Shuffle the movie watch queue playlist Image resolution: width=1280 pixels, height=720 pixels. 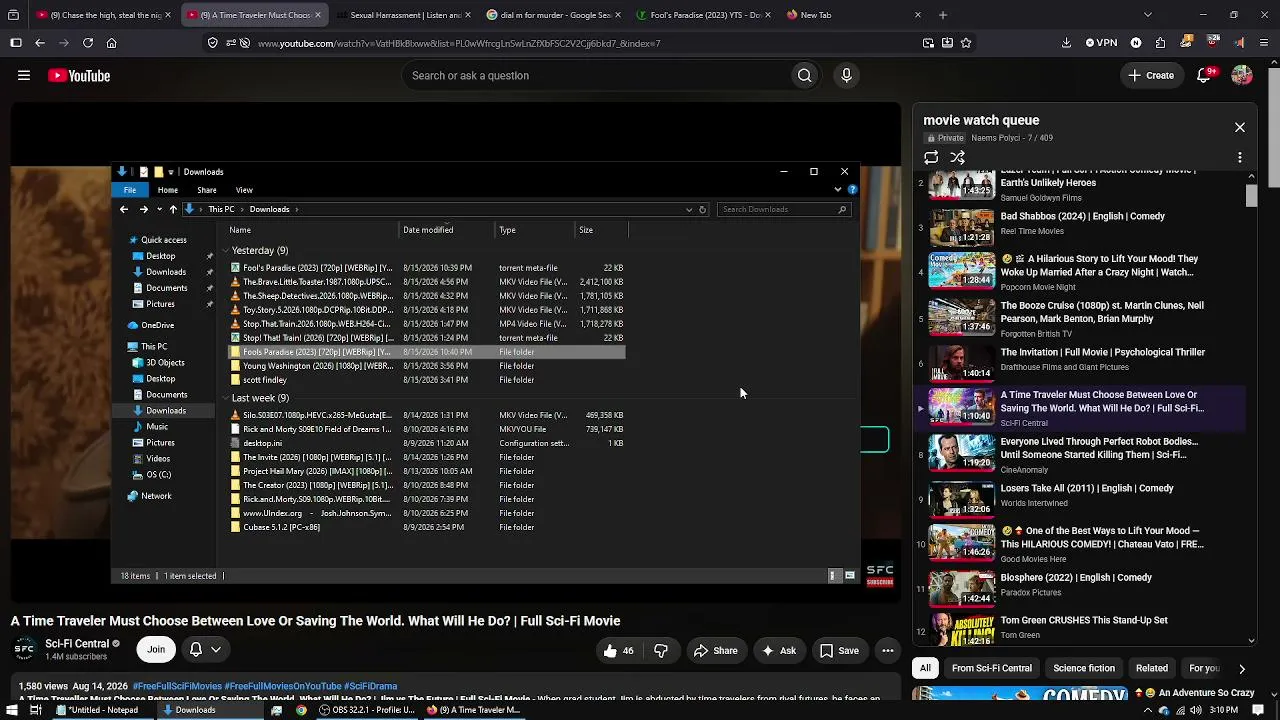tap(957, 157)
